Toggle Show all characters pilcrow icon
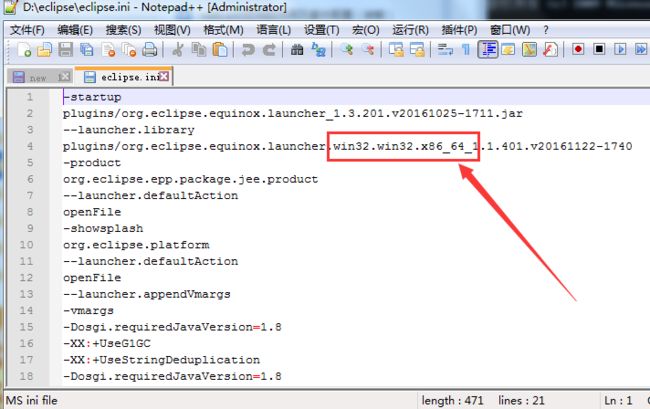Viewport: 650px width, 409px height. tap(466, 50)
